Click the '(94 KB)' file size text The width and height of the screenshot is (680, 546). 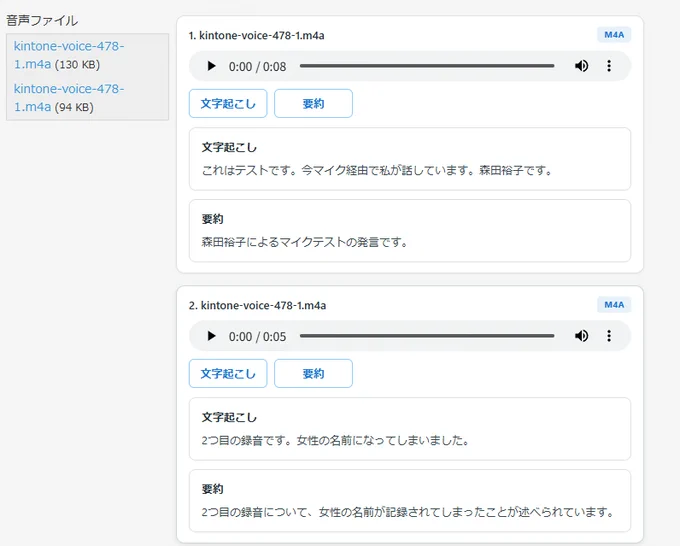tap(74, 107)
